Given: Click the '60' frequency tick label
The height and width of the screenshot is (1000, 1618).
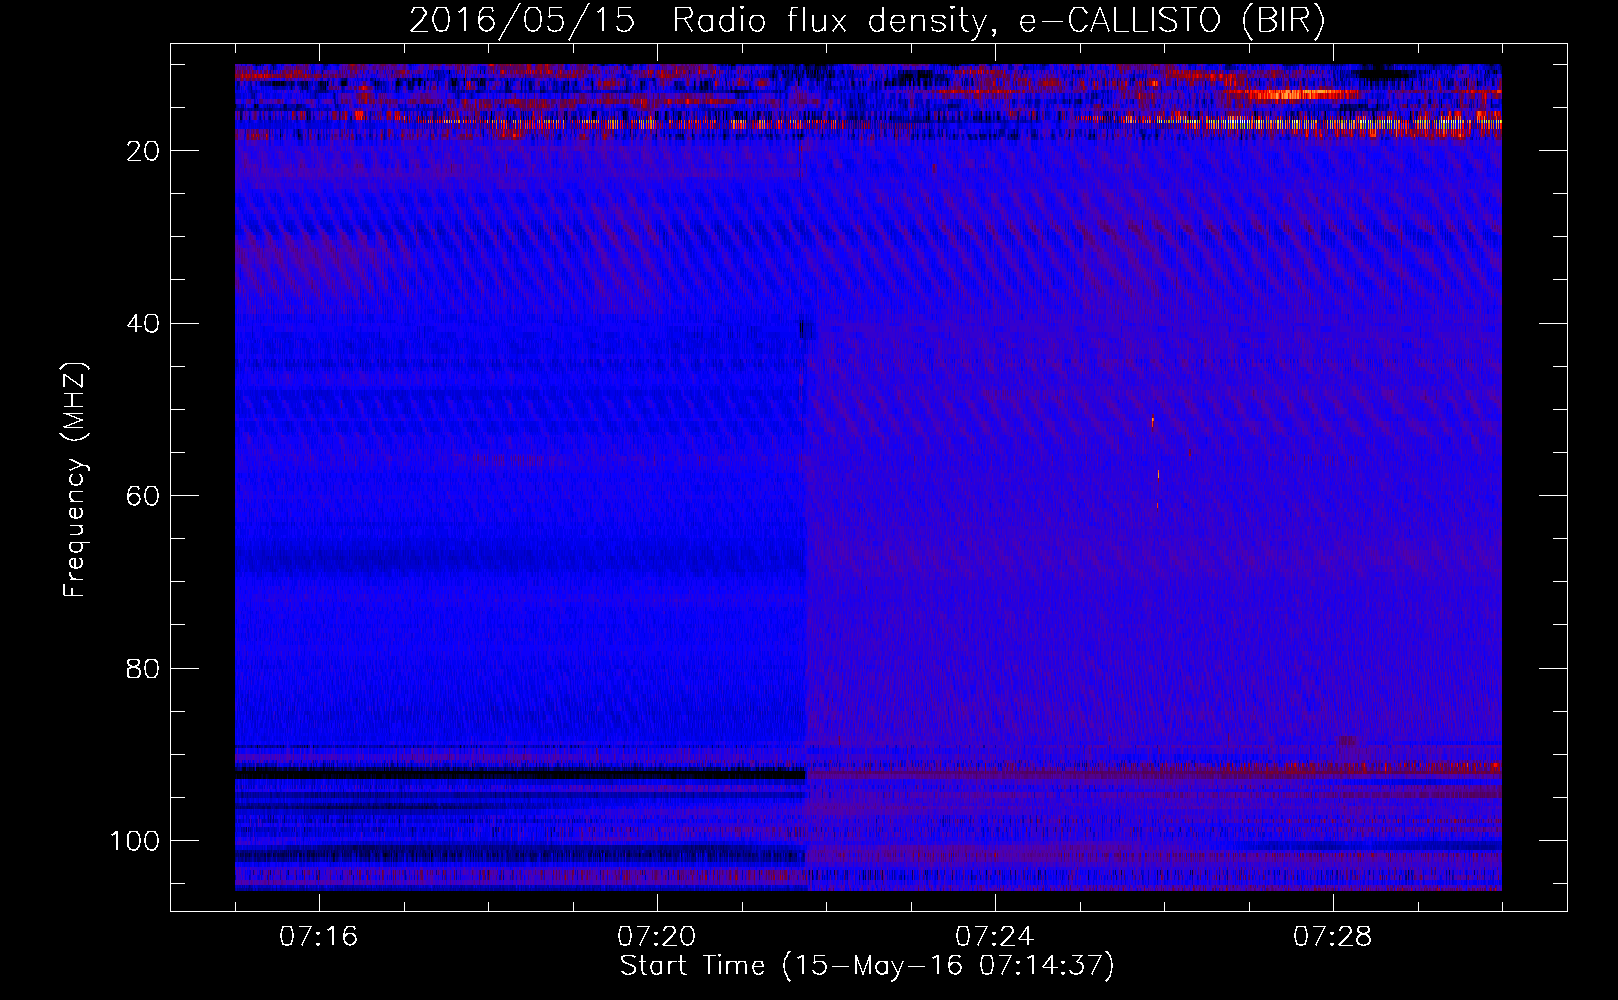Looking at the screenshot, I should (x=143, y=496).
